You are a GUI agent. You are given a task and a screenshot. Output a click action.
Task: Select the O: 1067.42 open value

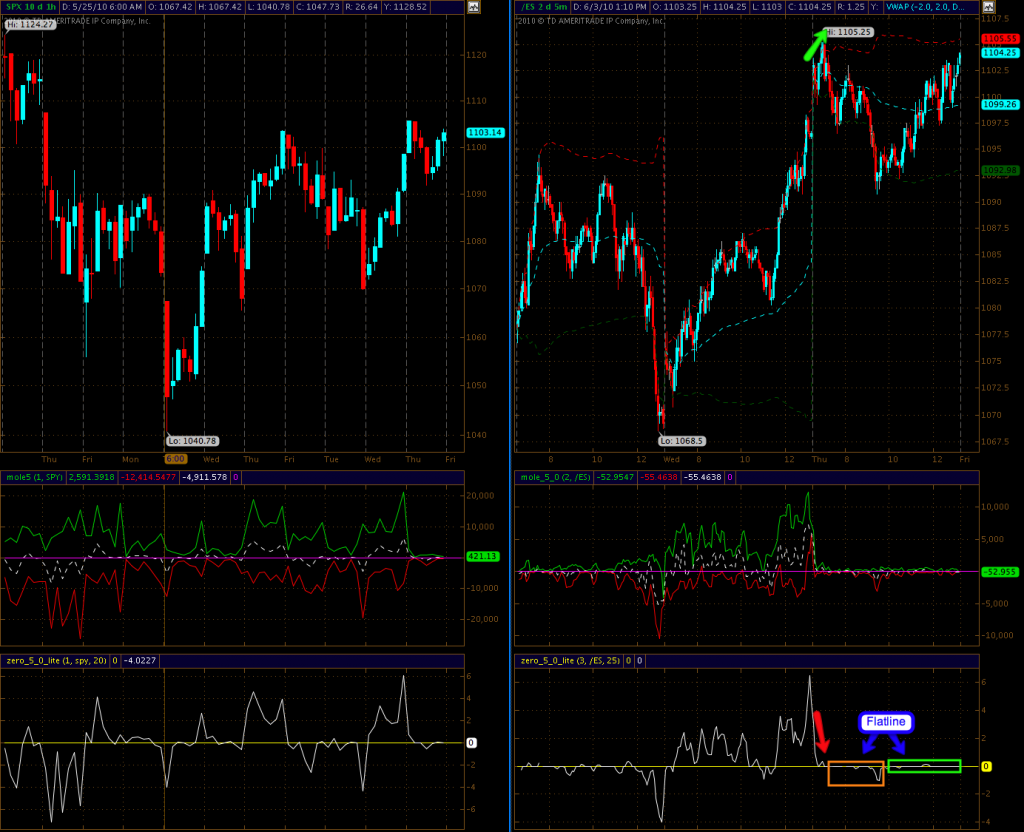(x=170, y=7)
